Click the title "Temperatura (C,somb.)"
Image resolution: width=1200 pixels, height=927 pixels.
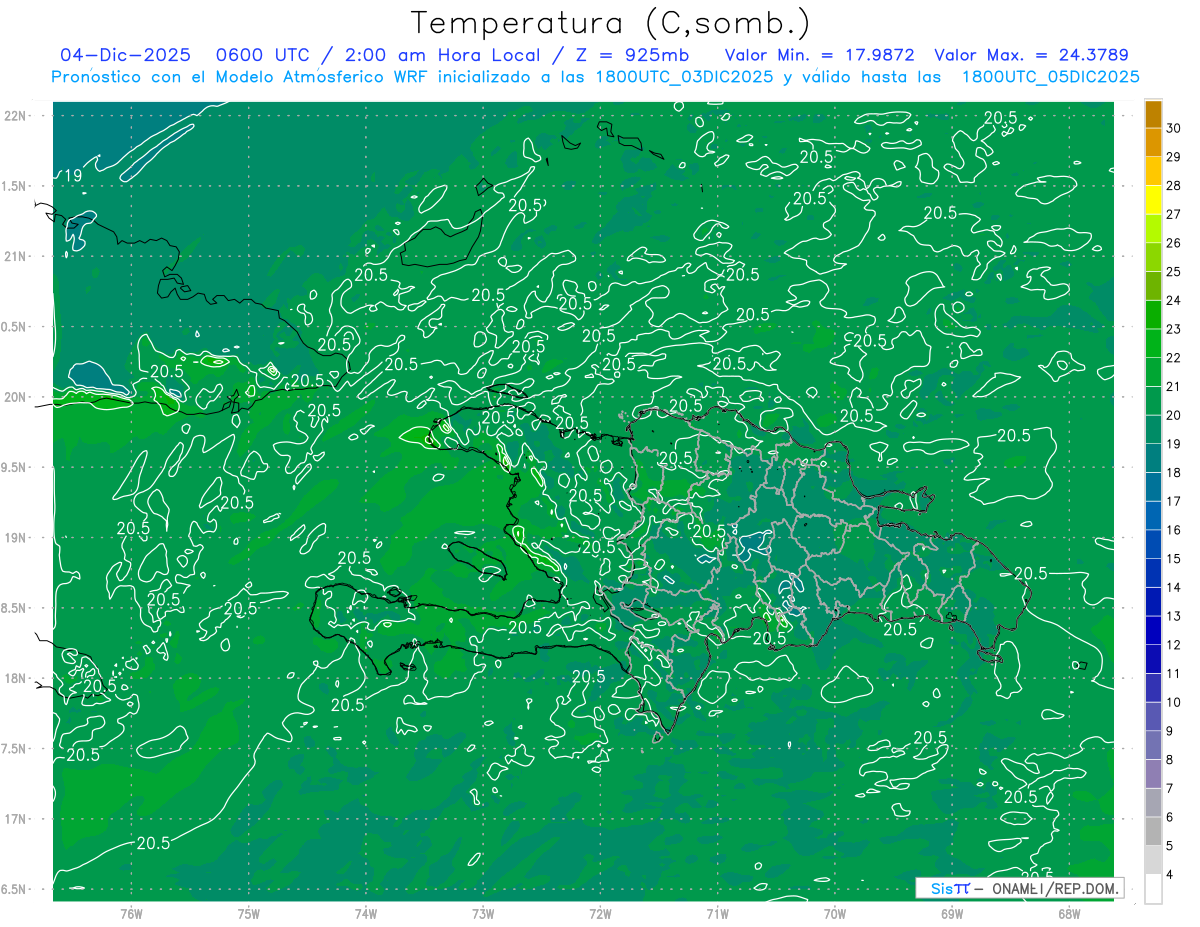click(x=611, y=23)
